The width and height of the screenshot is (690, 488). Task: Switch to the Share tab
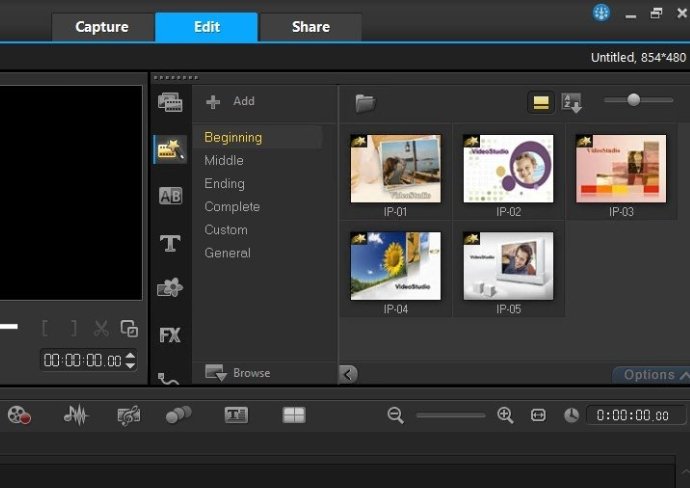310,27
